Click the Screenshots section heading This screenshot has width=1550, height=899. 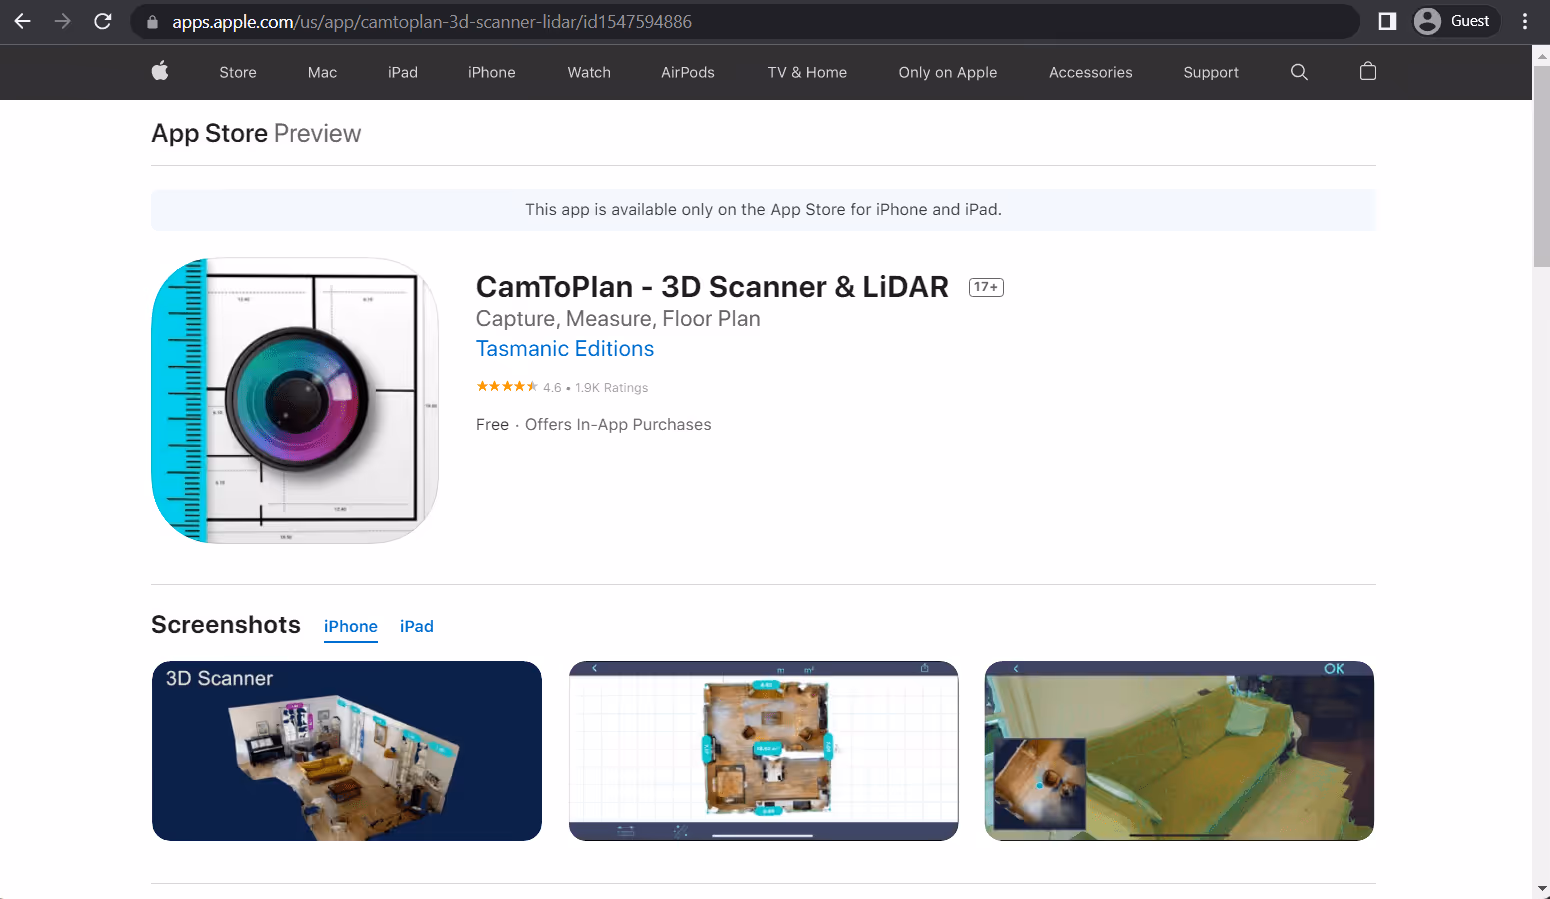(226, 625)
